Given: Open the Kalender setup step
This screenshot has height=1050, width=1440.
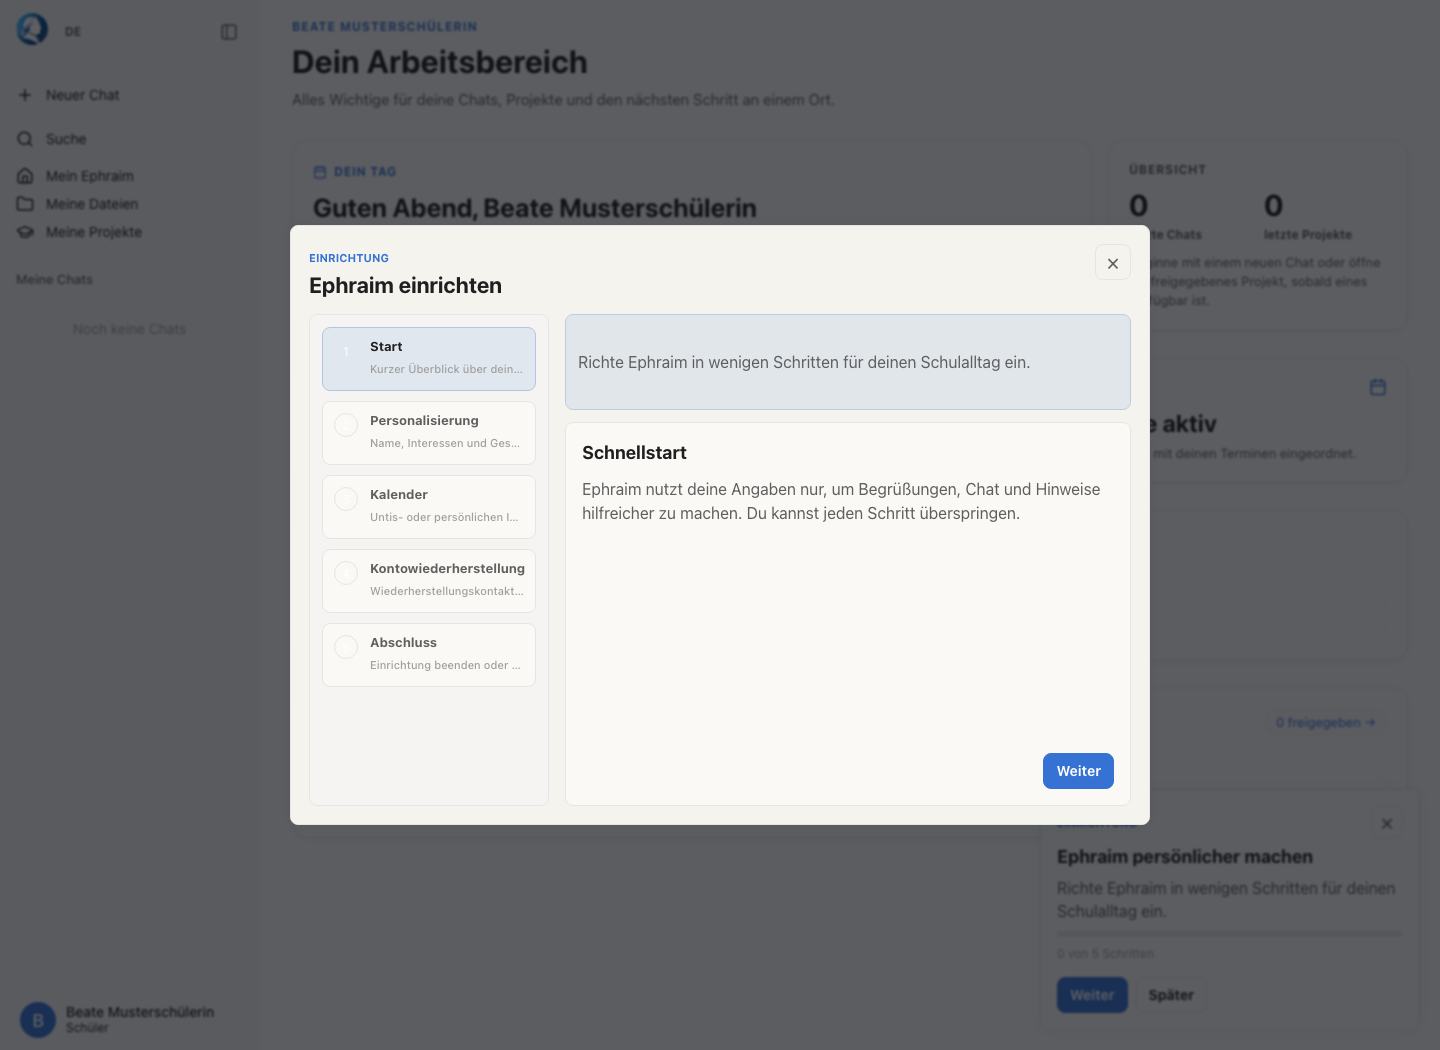Looking at the screenshot, I should (429, 507).
